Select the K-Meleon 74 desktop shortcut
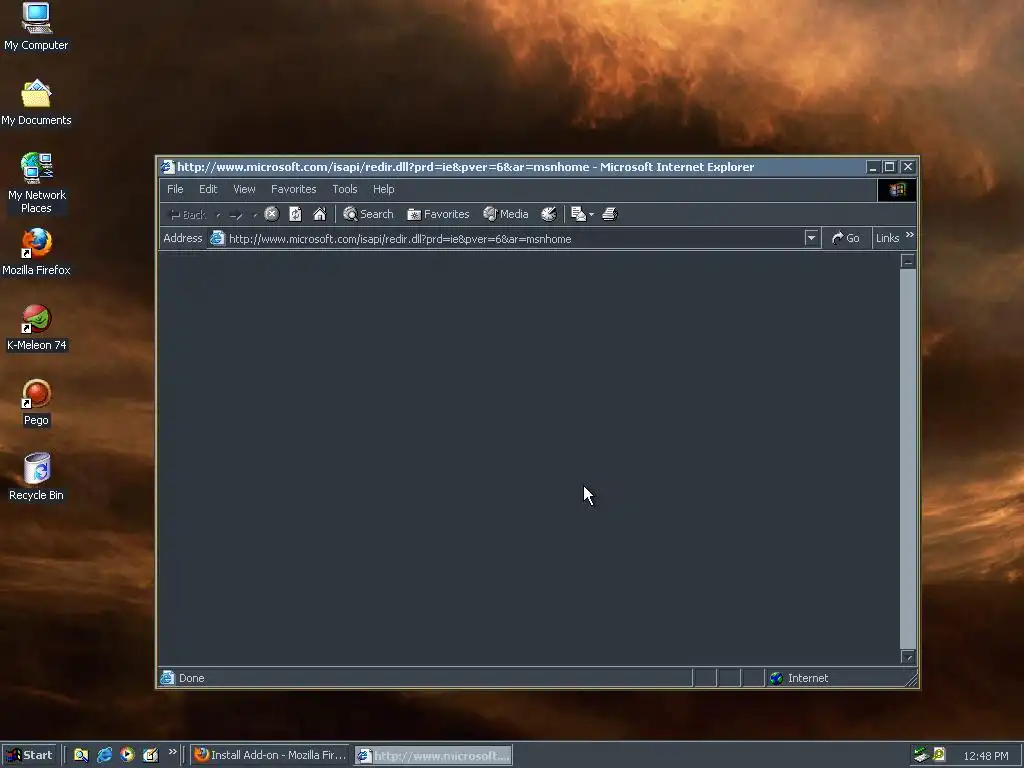This screenshot has height=768, width=1024. [x=36, y=327]
